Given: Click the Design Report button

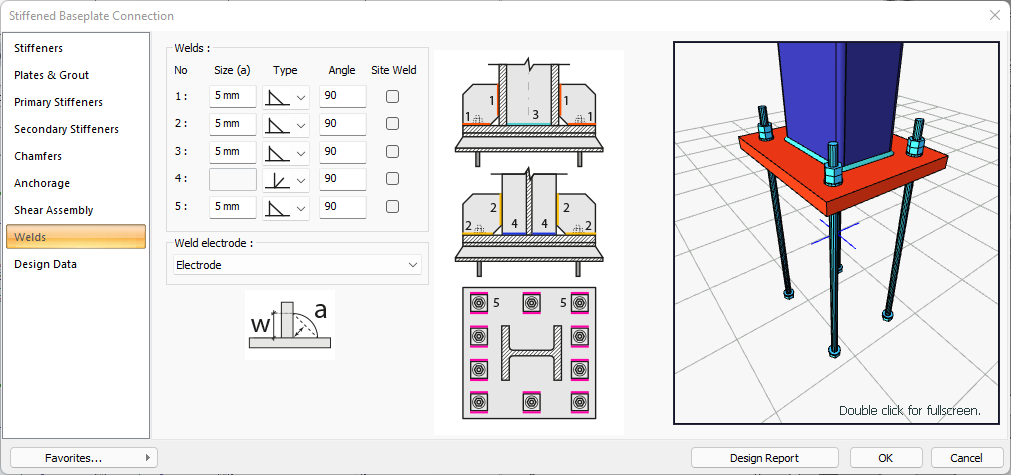Looking at the screenshot, I should pos(764,458).
